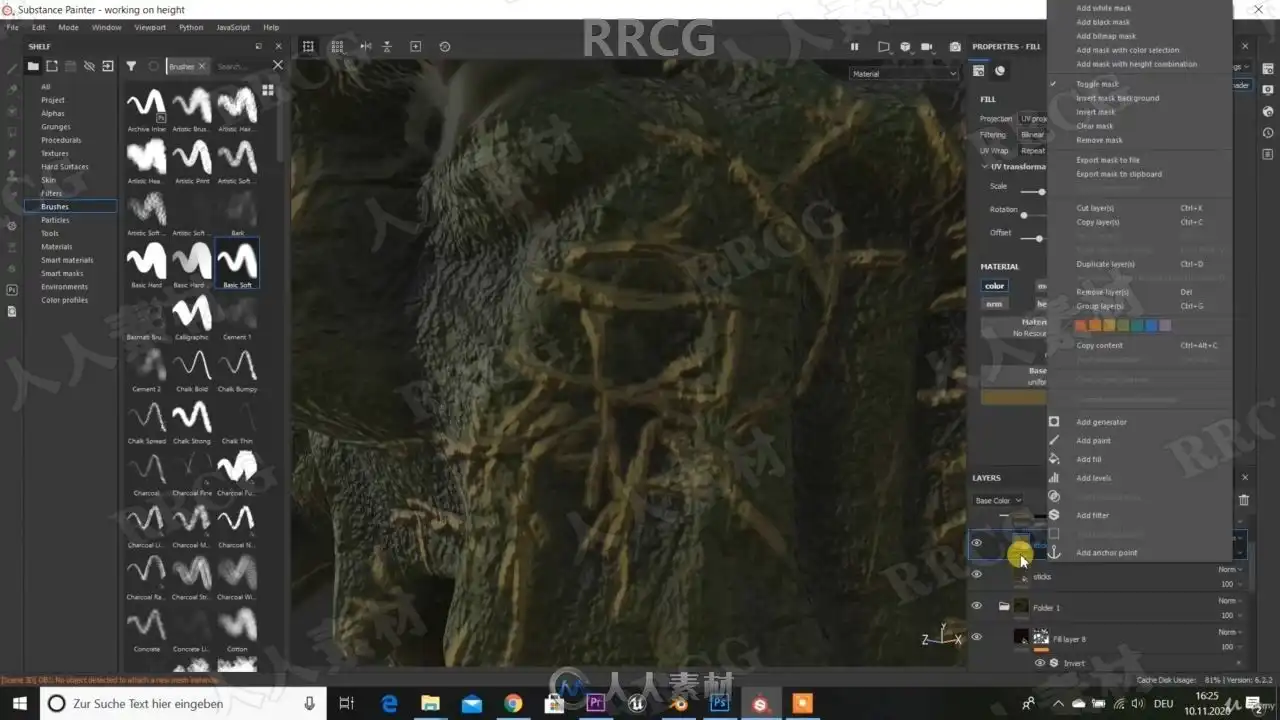Open the Base Color channel dropdown

(x=998, y=500)
